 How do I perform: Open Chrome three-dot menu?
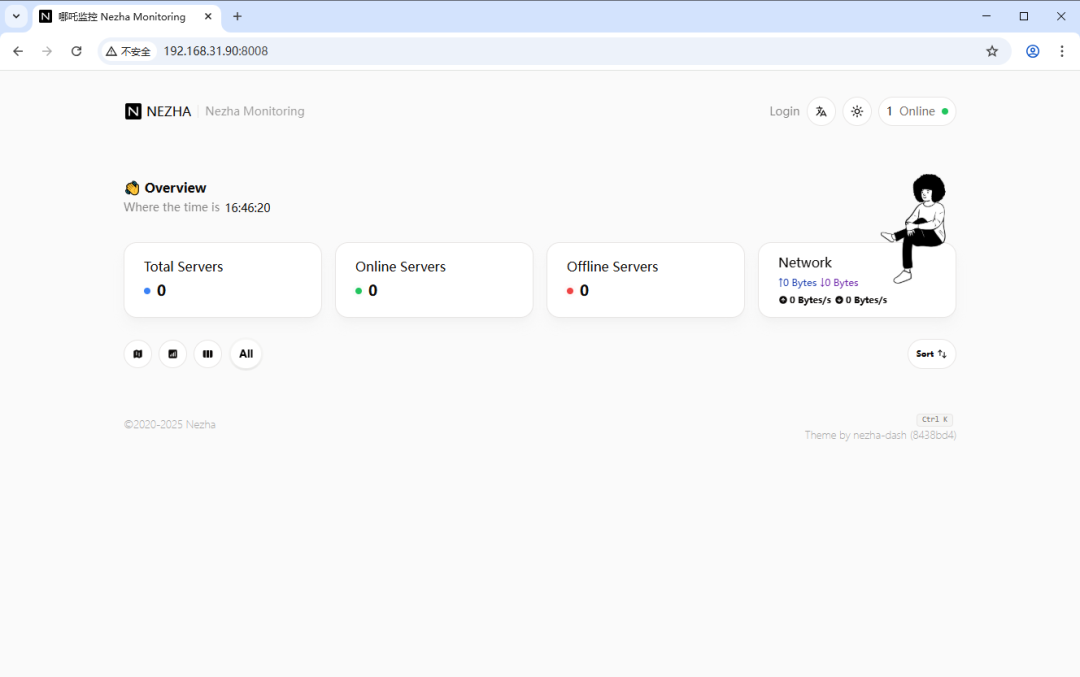click(1061, 51)
